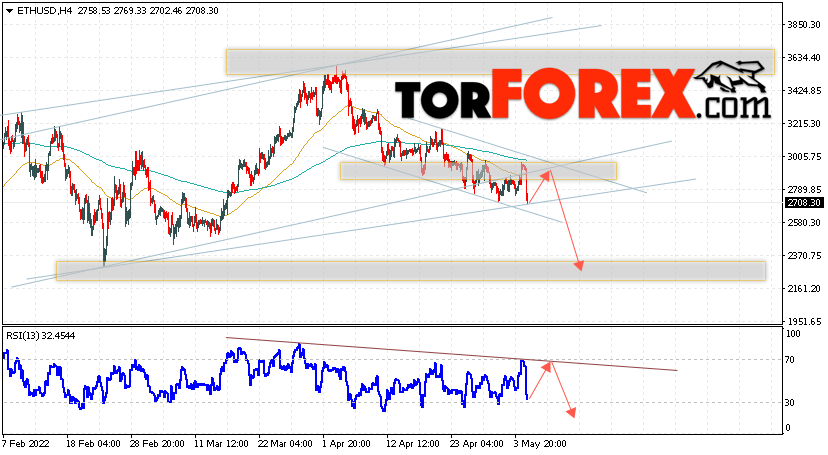
Task: Select the 2789.85 price axis label
Action: [804, 189]
